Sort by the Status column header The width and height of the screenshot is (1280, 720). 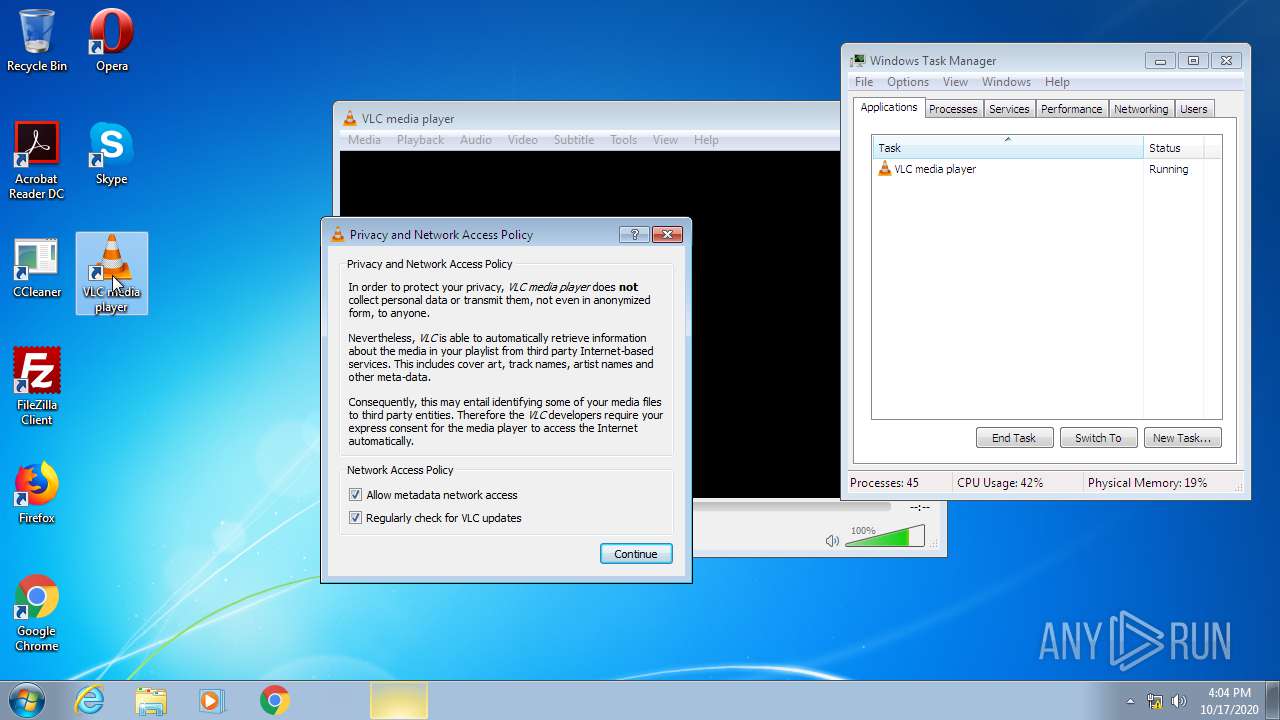pyautogui.click(x=1173, y=148)
